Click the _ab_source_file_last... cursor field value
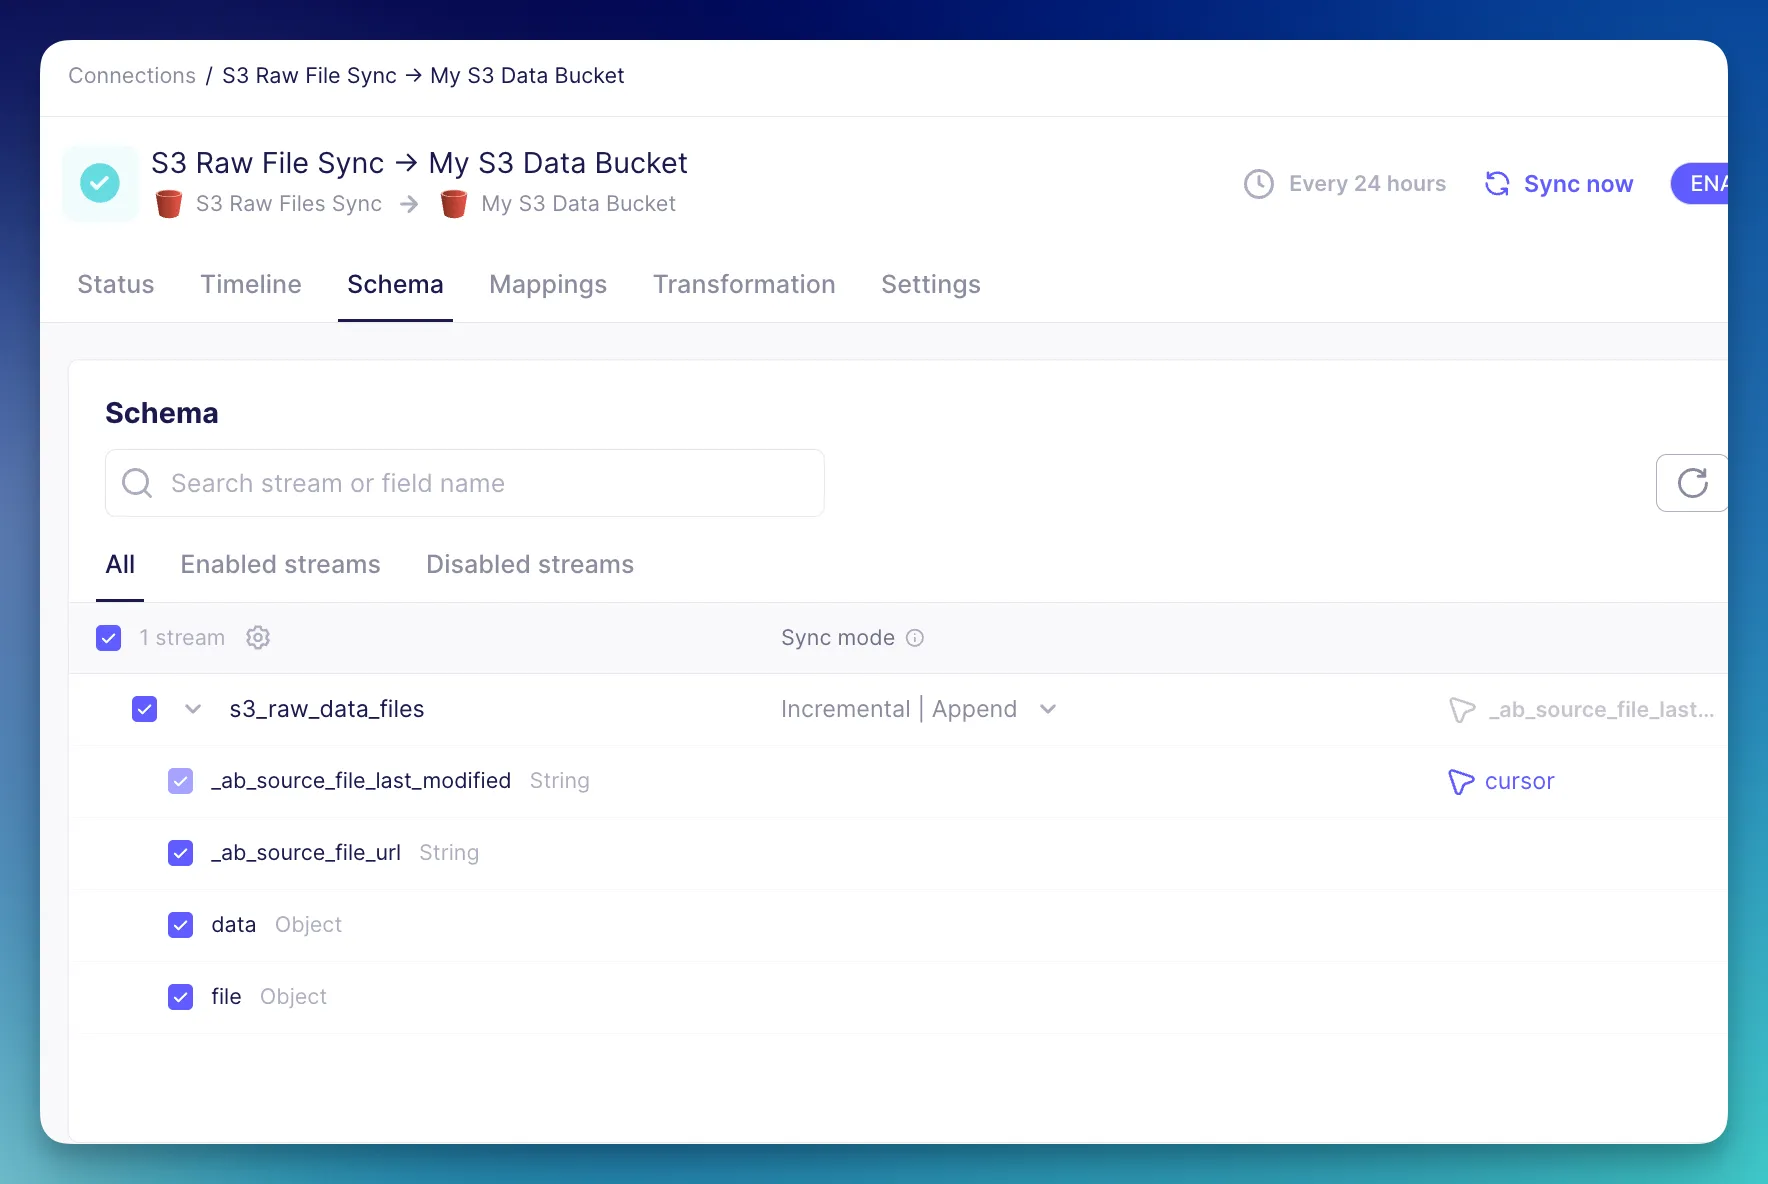This screenshot has height=1184, width=1768. tap(1601, 710)
